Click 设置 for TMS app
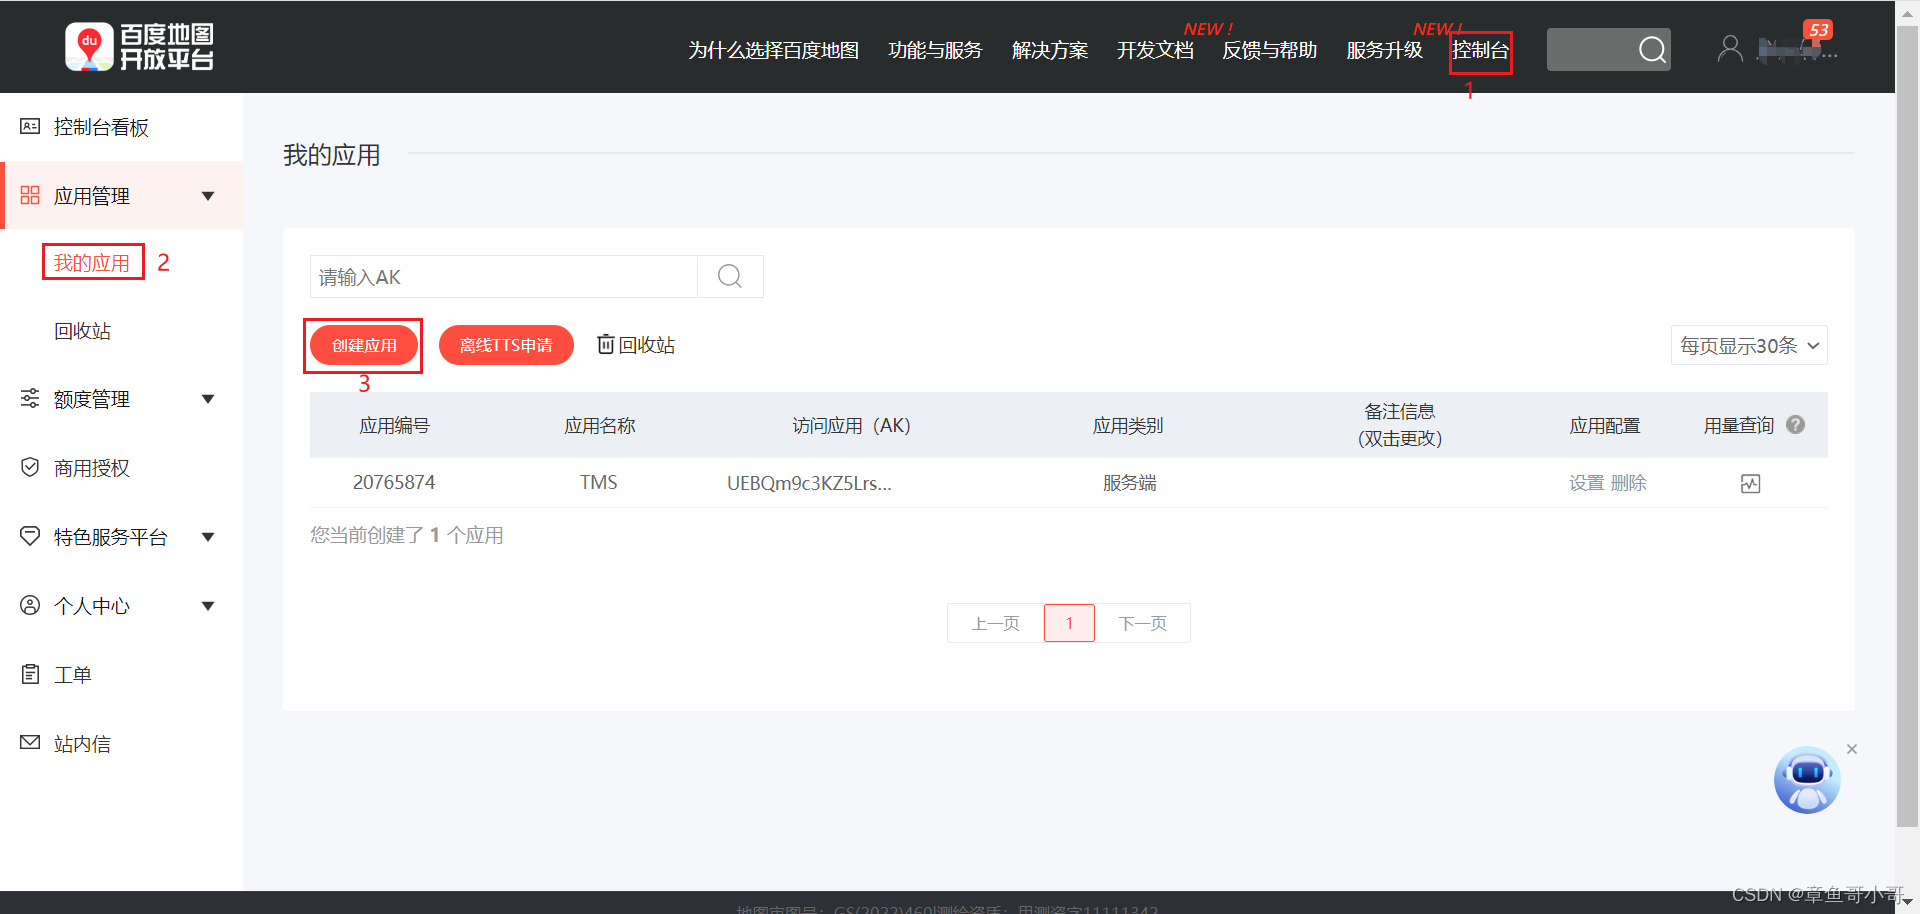The height and width of the screenshot is (914, 1920). point(1586,483)
